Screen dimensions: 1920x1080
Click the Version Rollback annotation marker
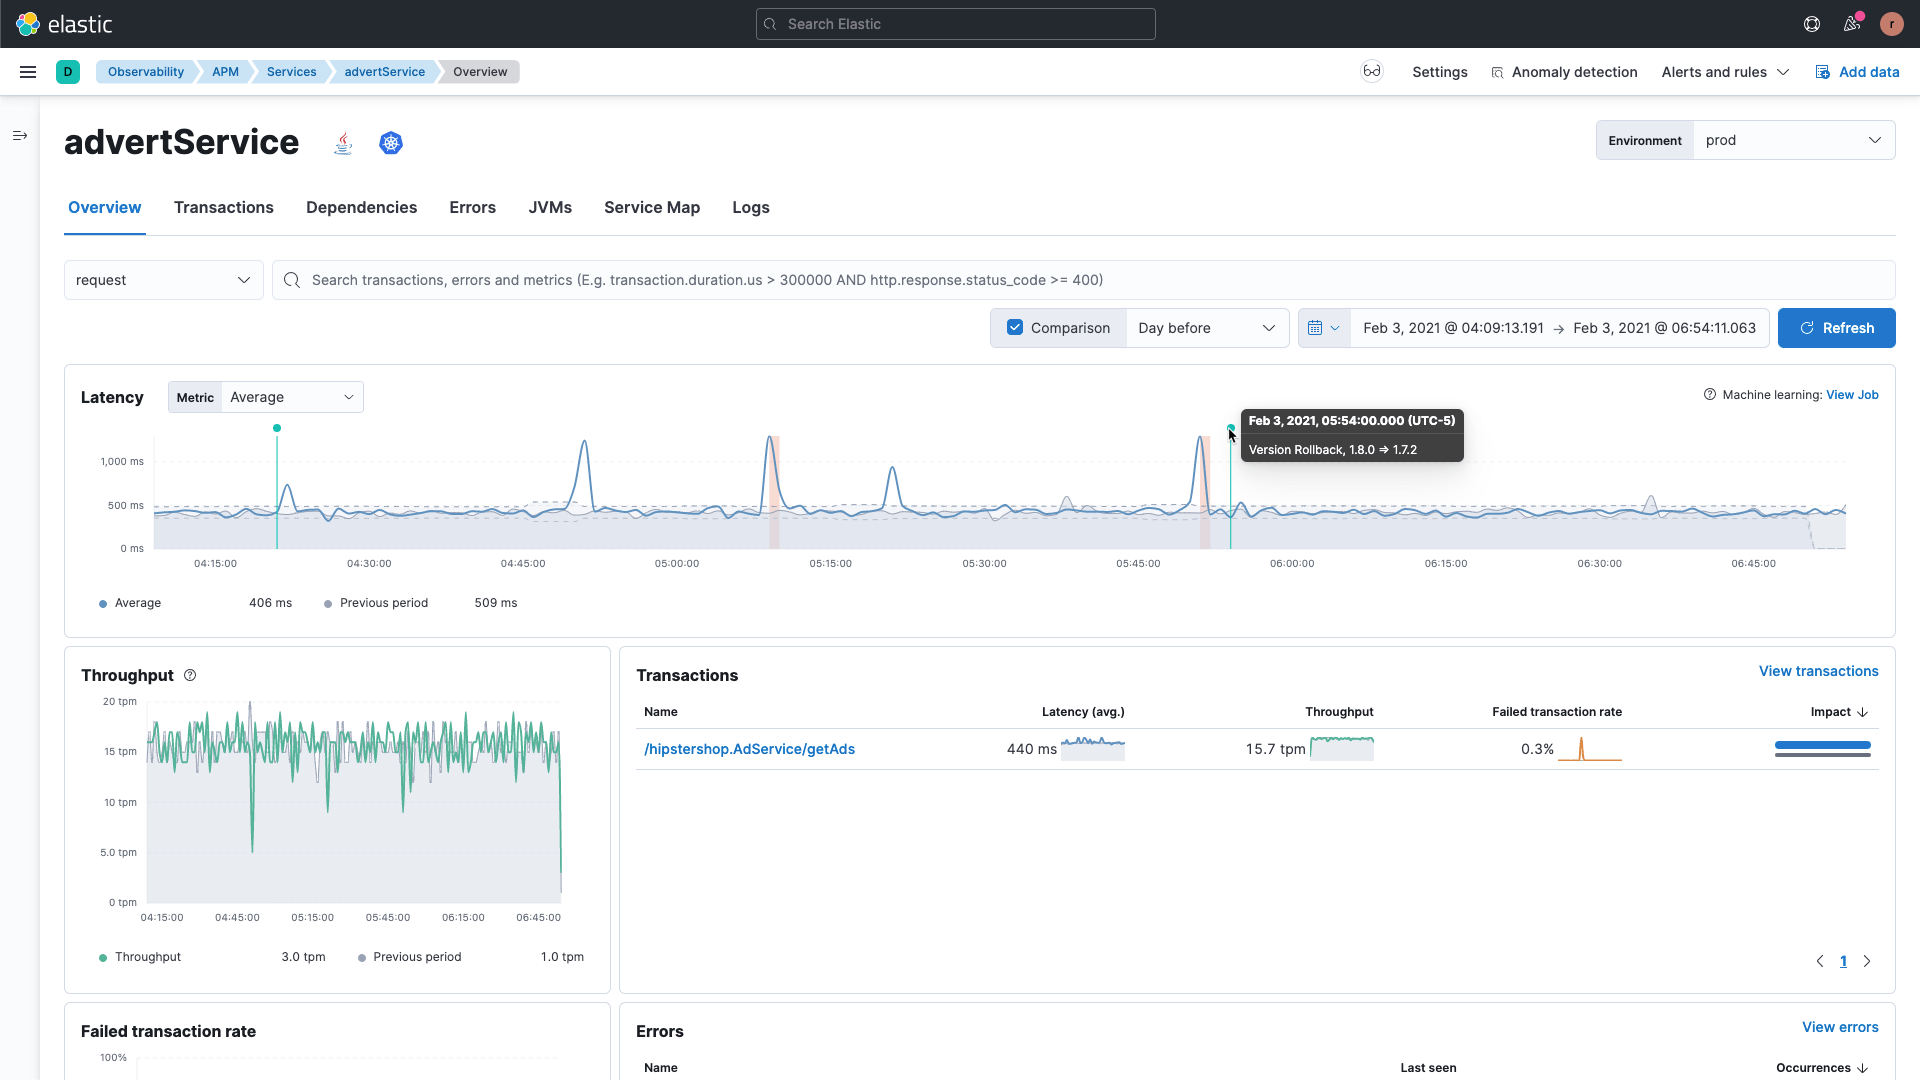[x=1231, y=428]
